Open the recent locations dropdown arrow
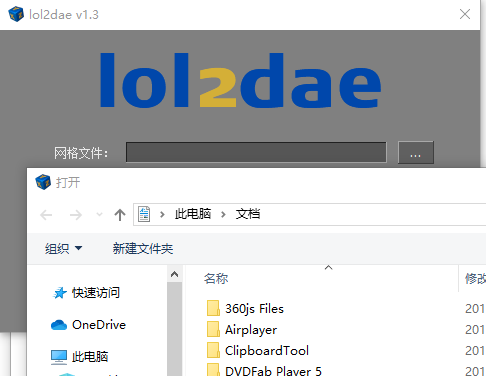486x376 pixels. point(99,215)
